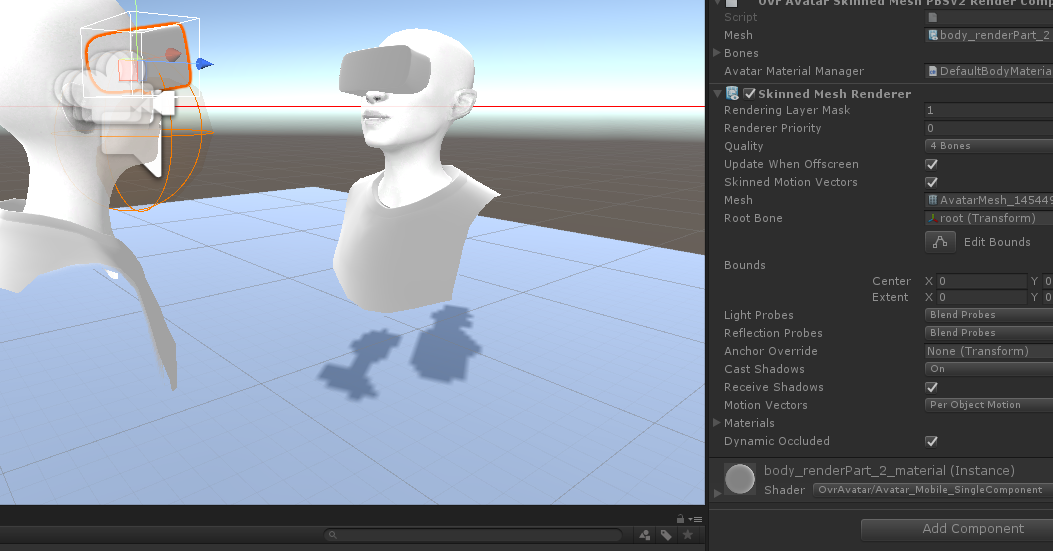Click the AvatarMesh field of Skinned Mesh Renderer
This screenshot has width=1053, height=551.
coord(989,200)
